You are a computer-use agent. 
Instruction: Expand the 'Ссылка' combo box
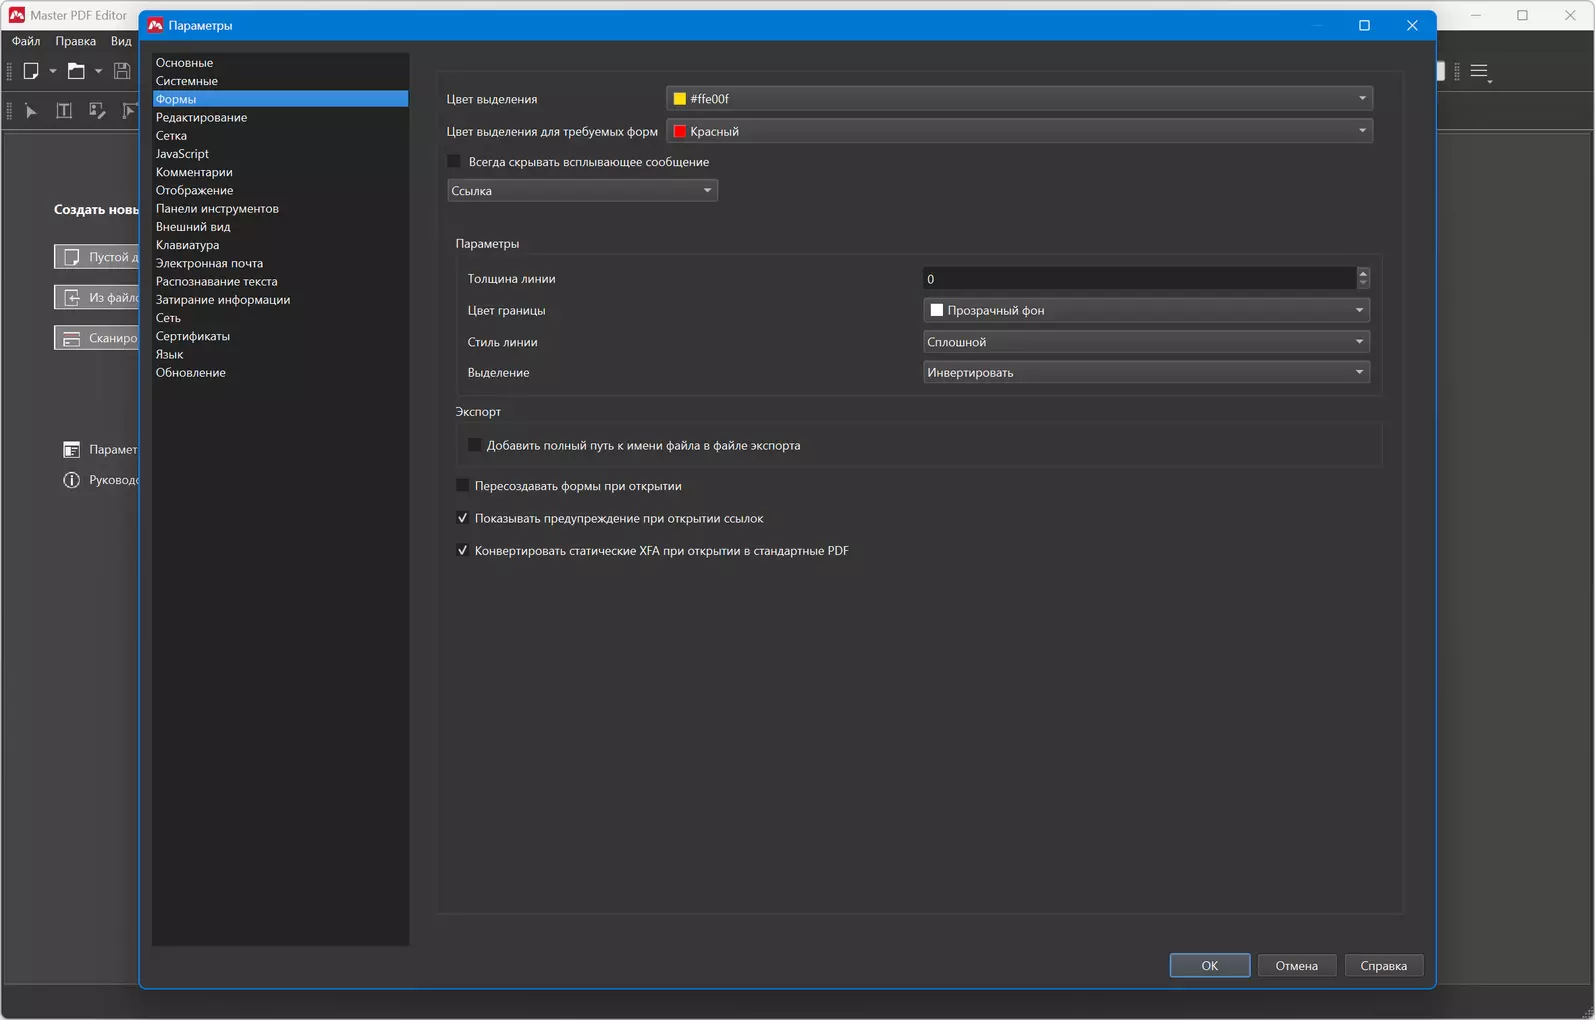pyautogui.click(x=582, y=191)
